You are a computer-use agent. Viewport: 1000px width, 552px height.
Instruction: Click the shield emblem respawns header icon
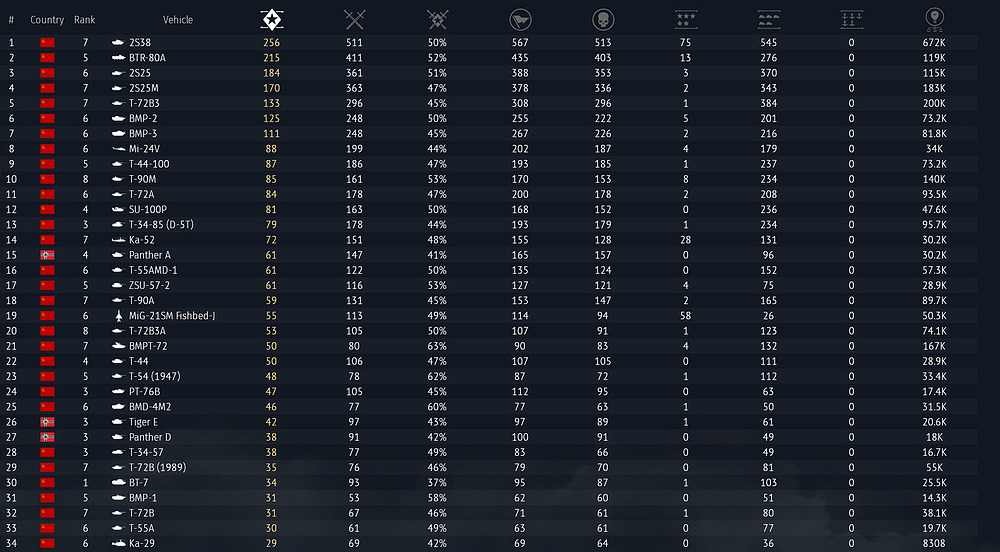[519, 19]
